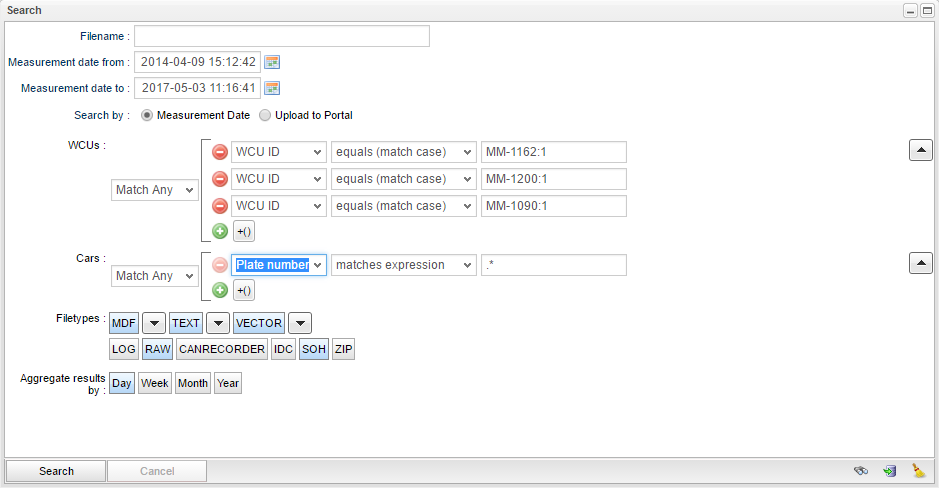Open the WCUs Match Any dropdown

pos(155,190)
